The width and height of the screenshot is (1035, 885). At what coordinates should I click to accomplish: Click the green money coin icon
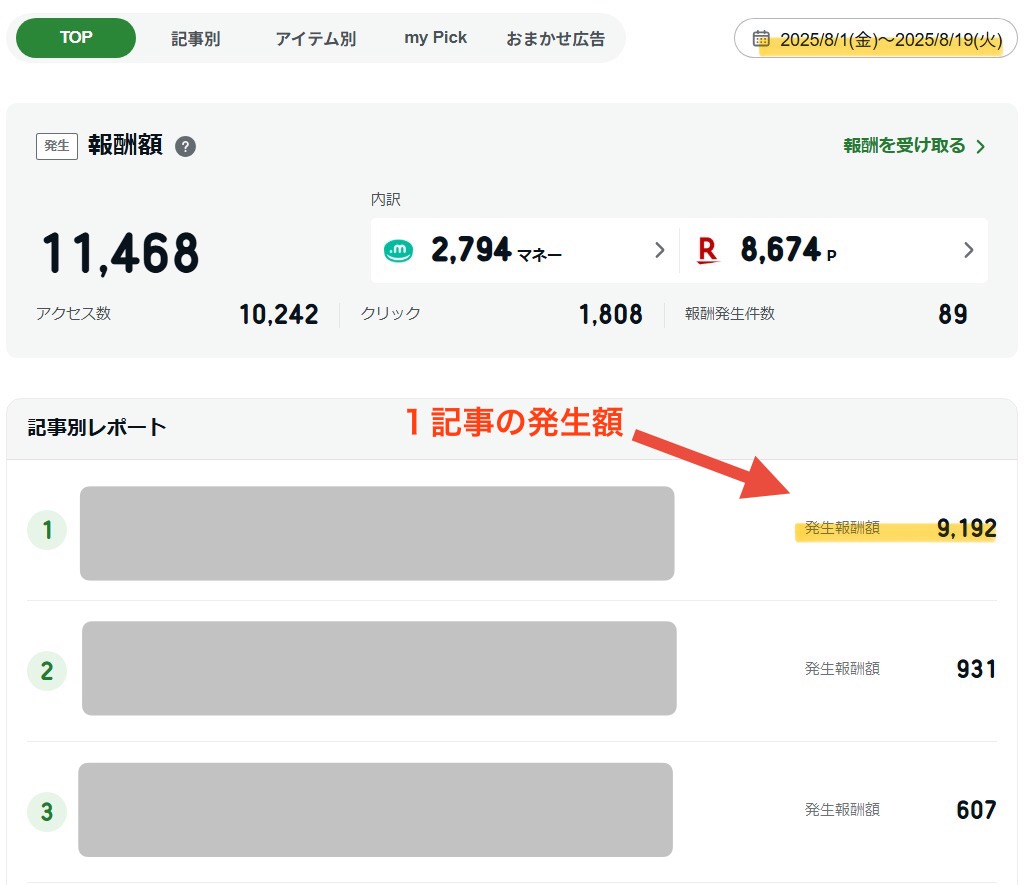click(398, 250)
